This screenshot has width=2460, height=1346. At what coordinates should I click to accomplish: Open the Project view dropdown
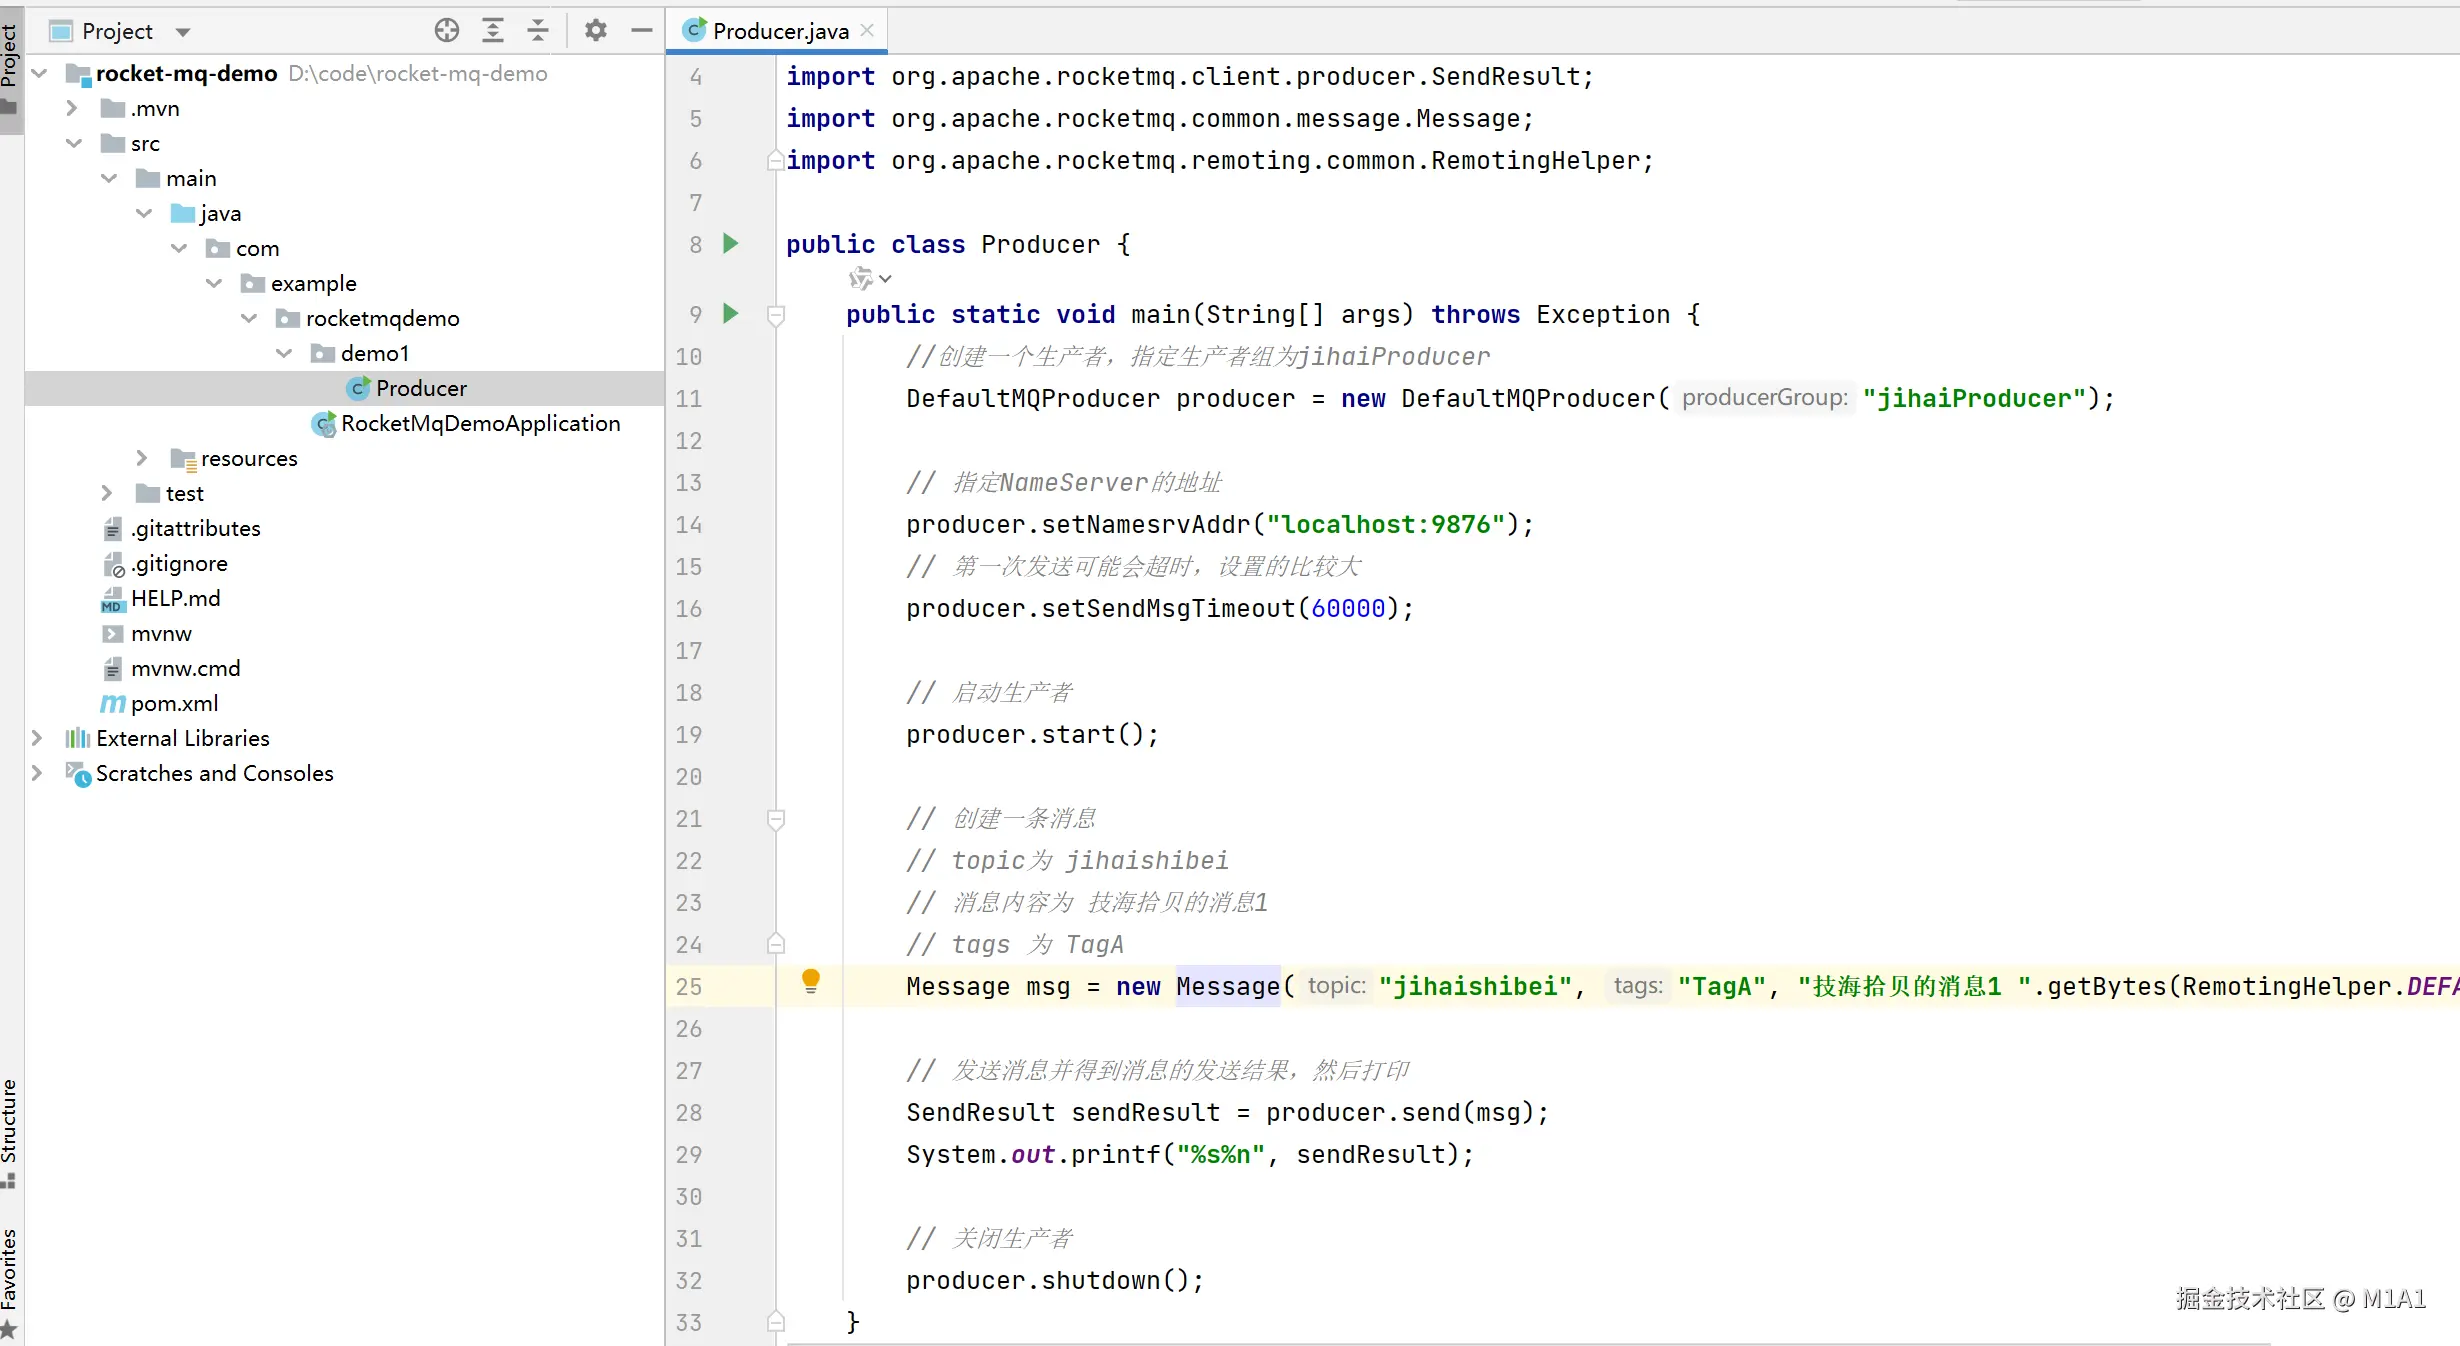pos(183,32)
